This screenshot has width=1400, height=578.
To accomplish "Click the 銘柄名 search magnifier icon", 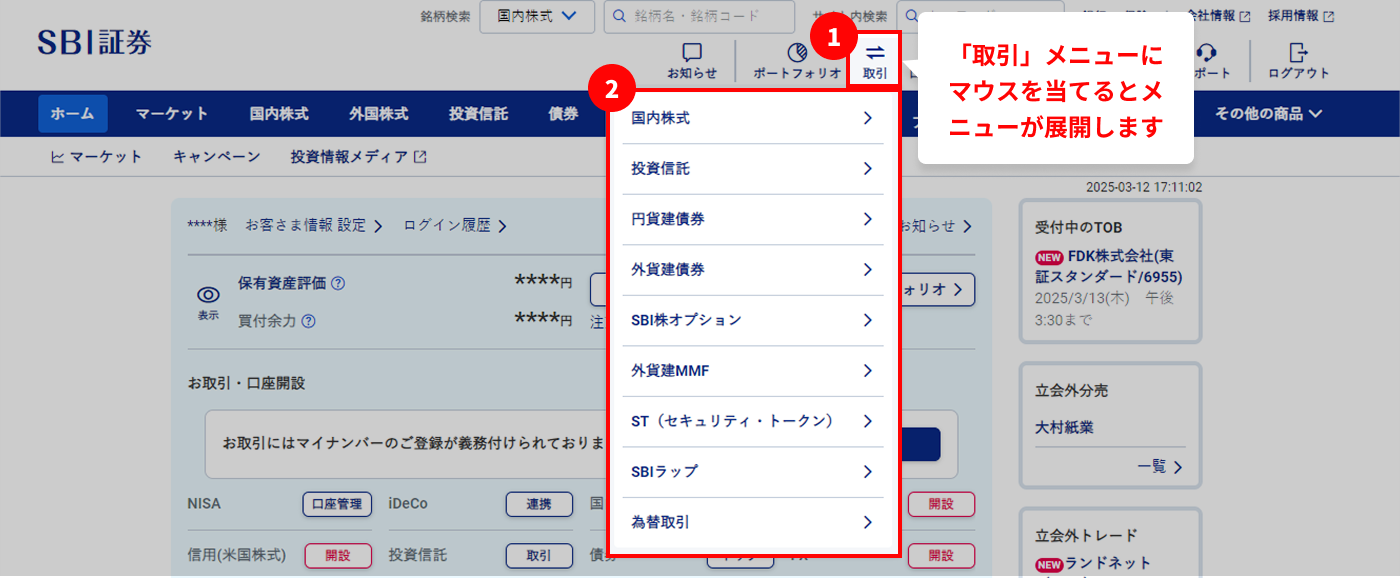I will click(x=621, y=16).
